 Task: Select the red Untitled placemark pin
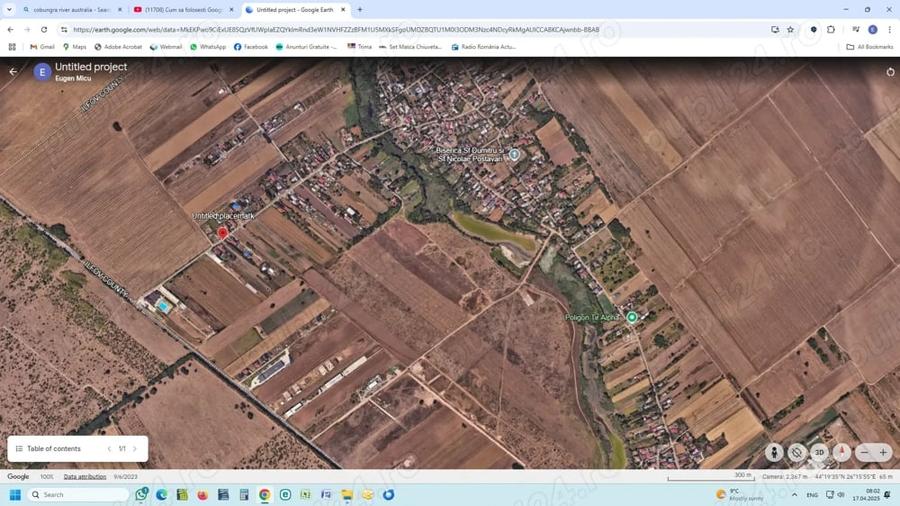pyautogui.click(x=223, y=232)
